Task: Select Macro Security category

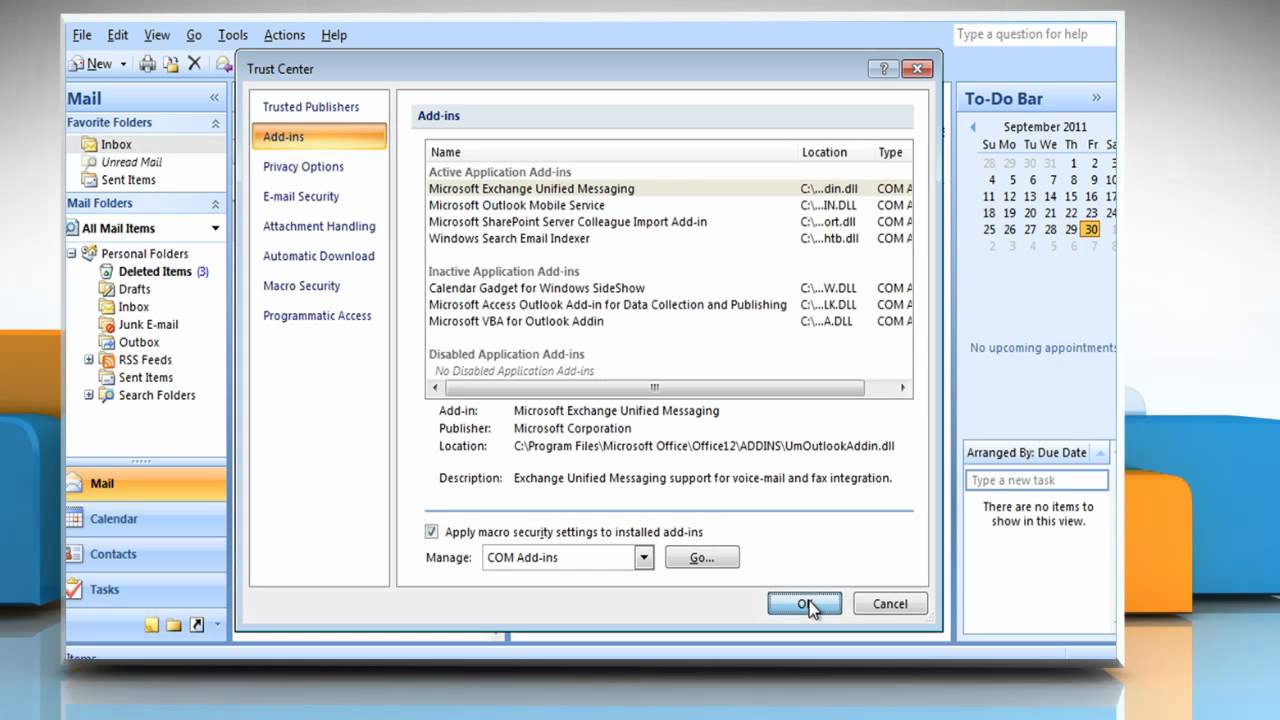Action: [302, 286]
